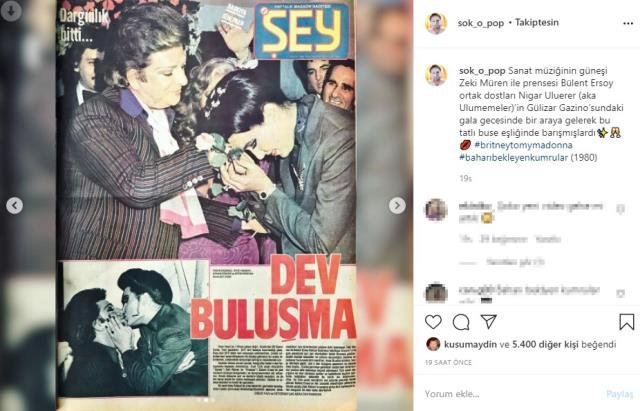This screenshot has width=640, height=411.
Task: Open hashtag #baharıbekleyenkumrular
Action: (513, 158)
